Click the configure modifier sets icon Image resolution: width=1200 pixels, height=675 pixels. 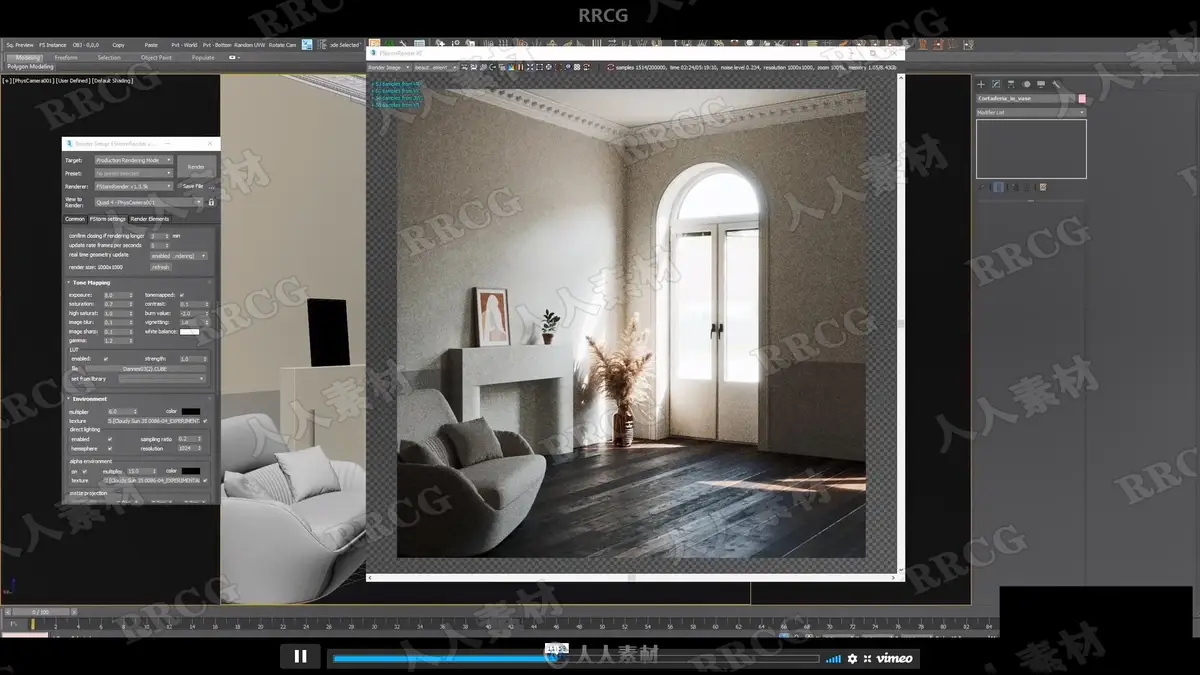click(1043, 187)
